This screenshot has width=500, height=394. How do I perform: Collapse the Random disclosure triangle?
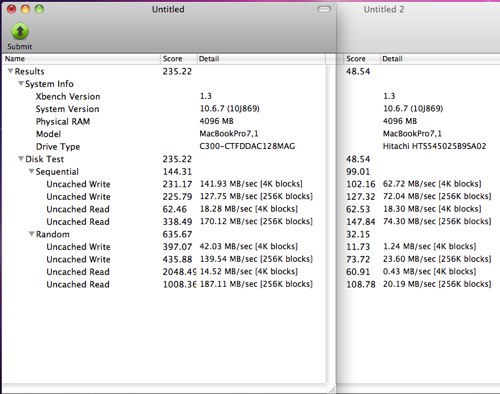pos(32,234)
